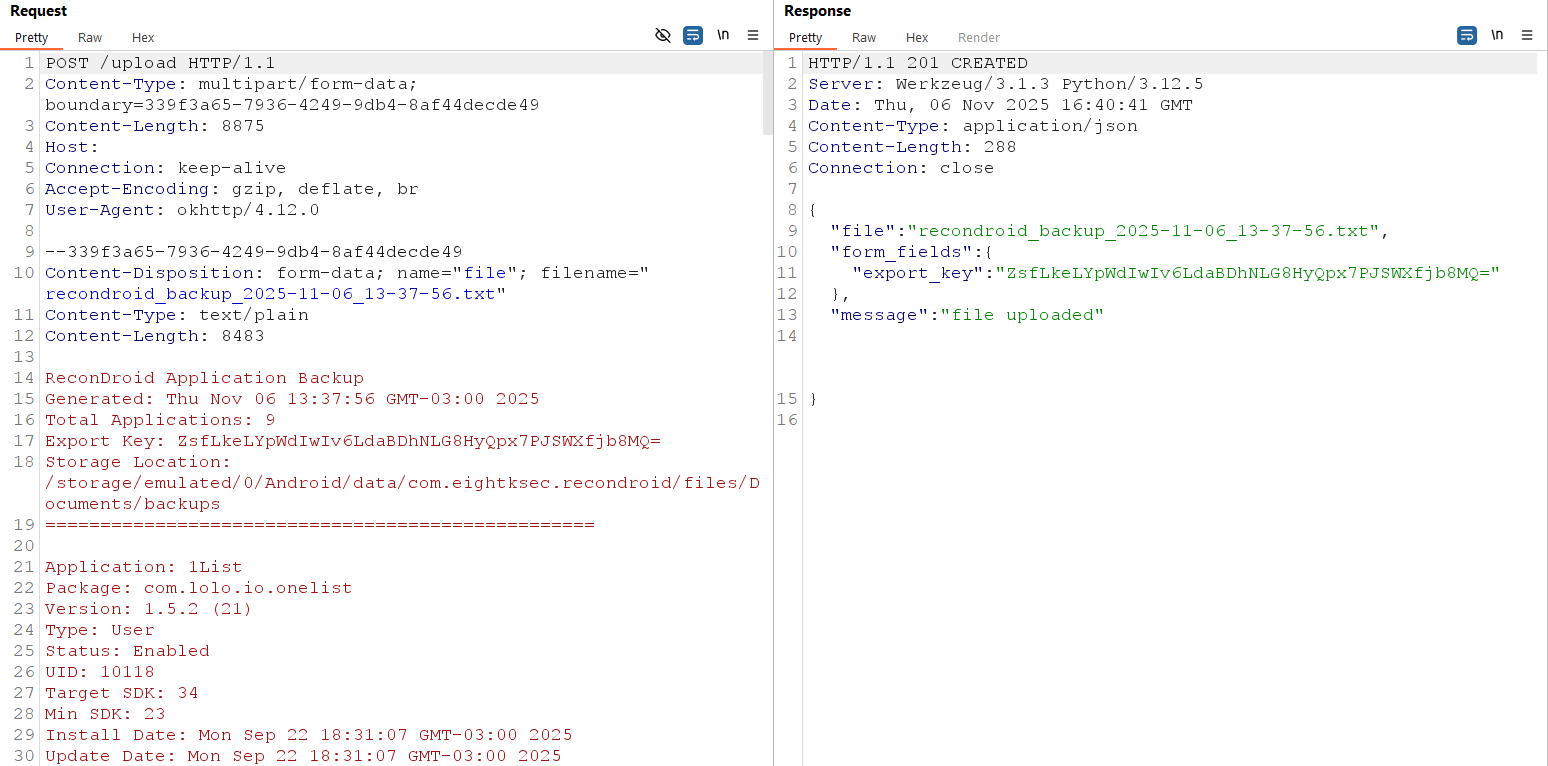Screen dimensions: 1548x766
Task: View the Response Hex tab
Action: 917,38
